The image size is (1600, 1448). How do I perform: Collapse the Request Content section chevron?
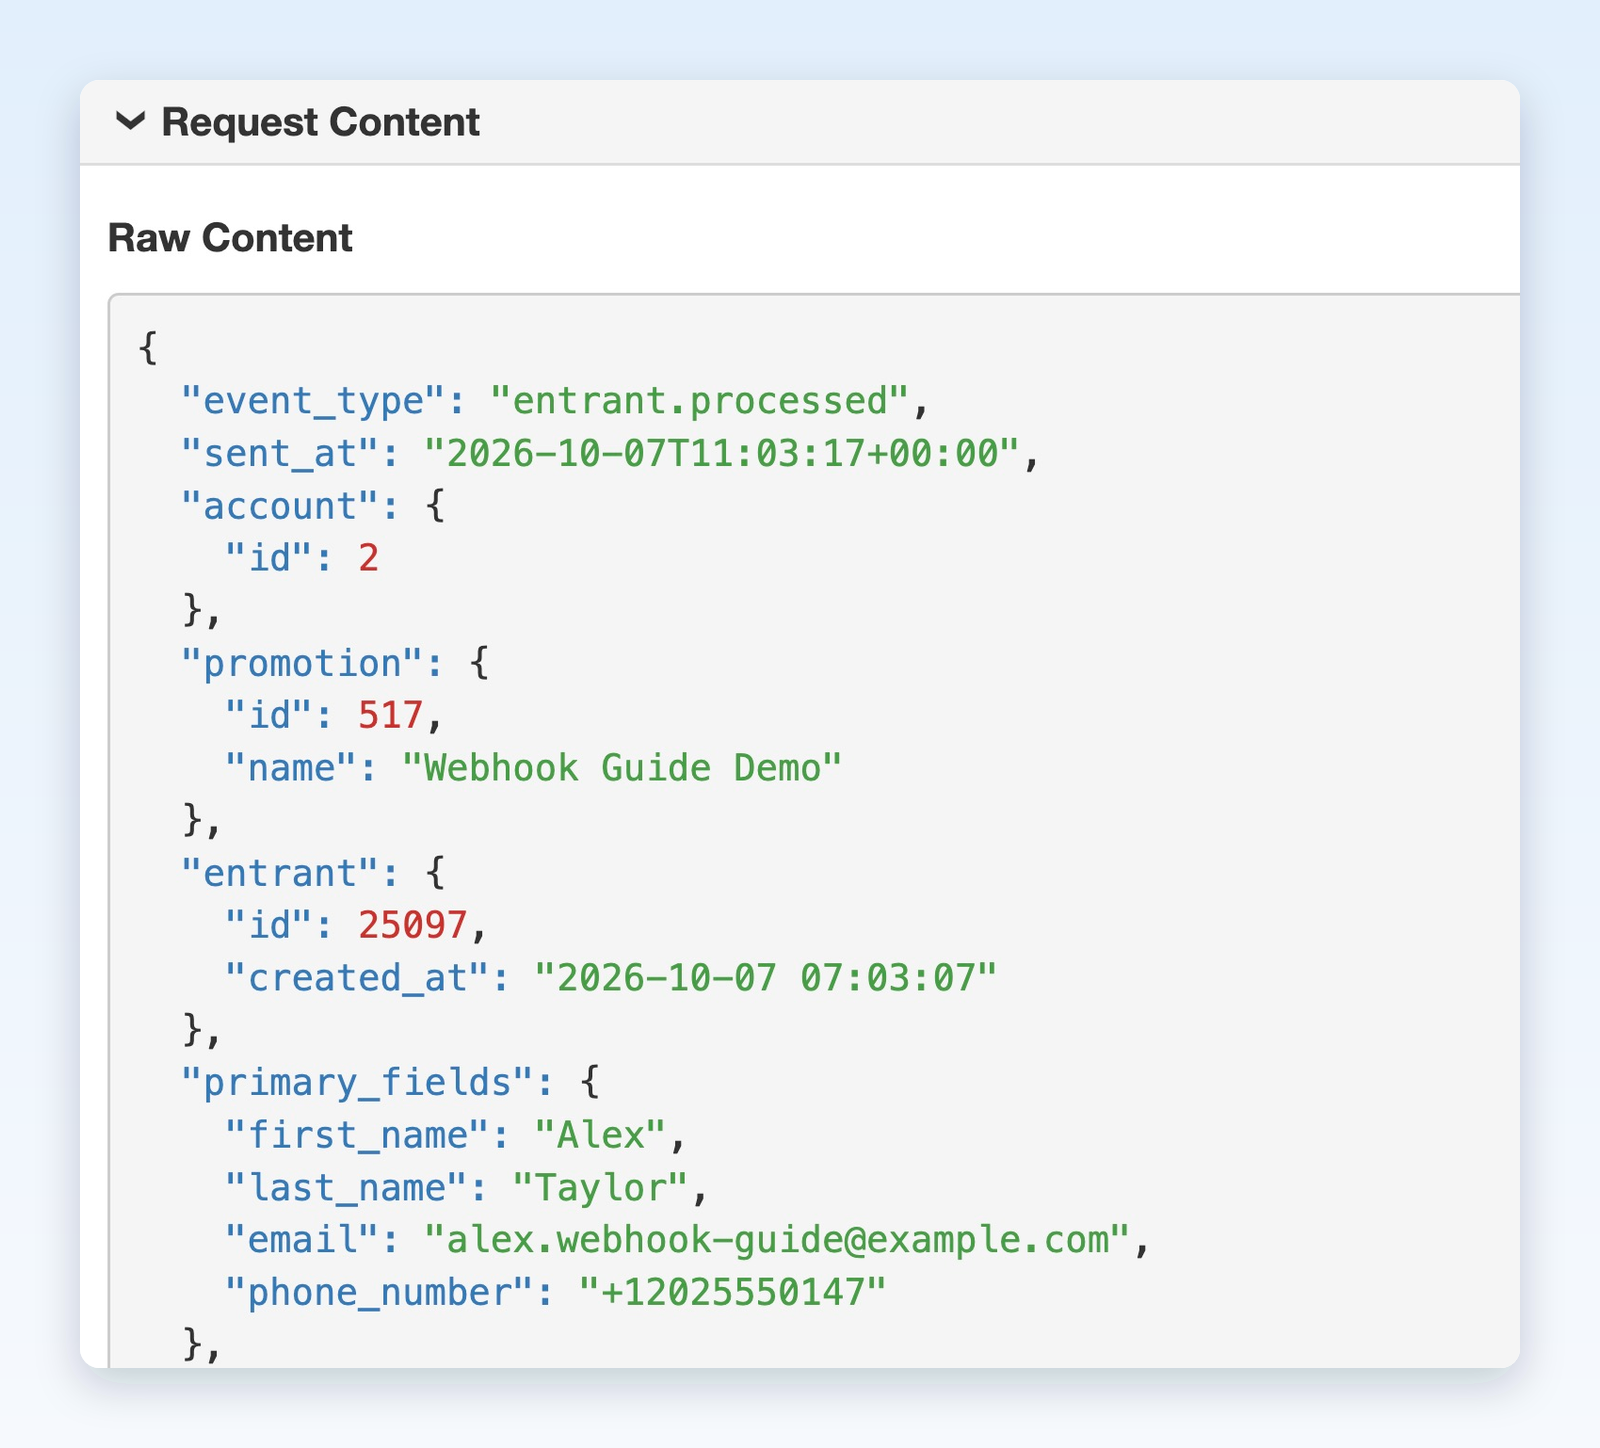(x=131, y=122)
